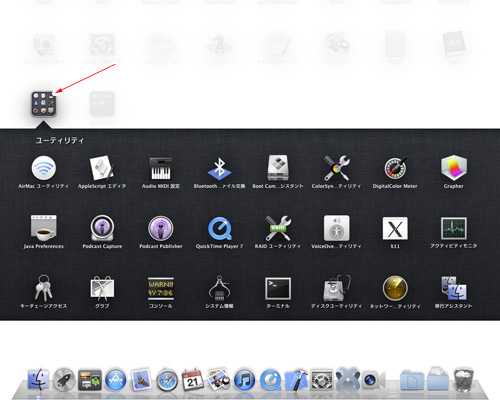
Task: Launch iPhoto from Dock
Action: pos(218,379)
